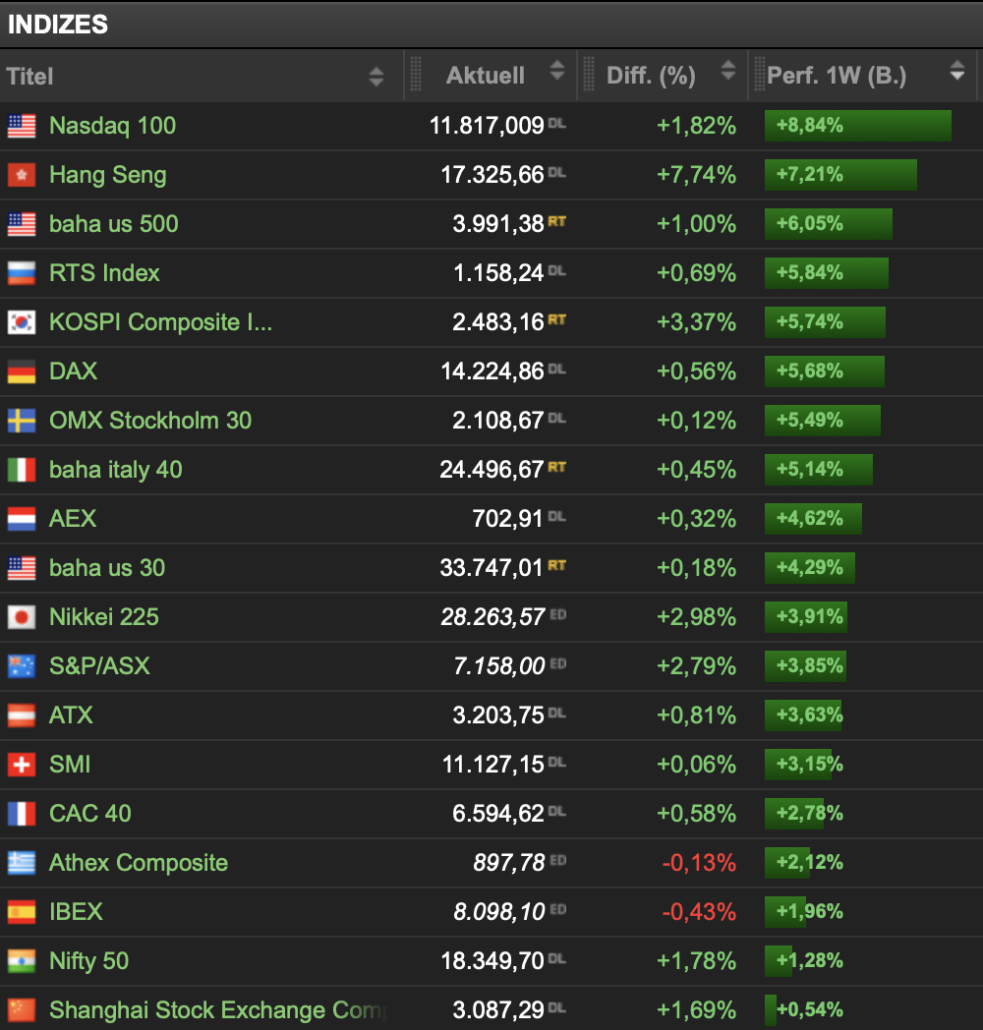The image size is (983, 1030).
Task: Click the drag handle left of Diff. (%)
Action: click(x=589, y=74)
